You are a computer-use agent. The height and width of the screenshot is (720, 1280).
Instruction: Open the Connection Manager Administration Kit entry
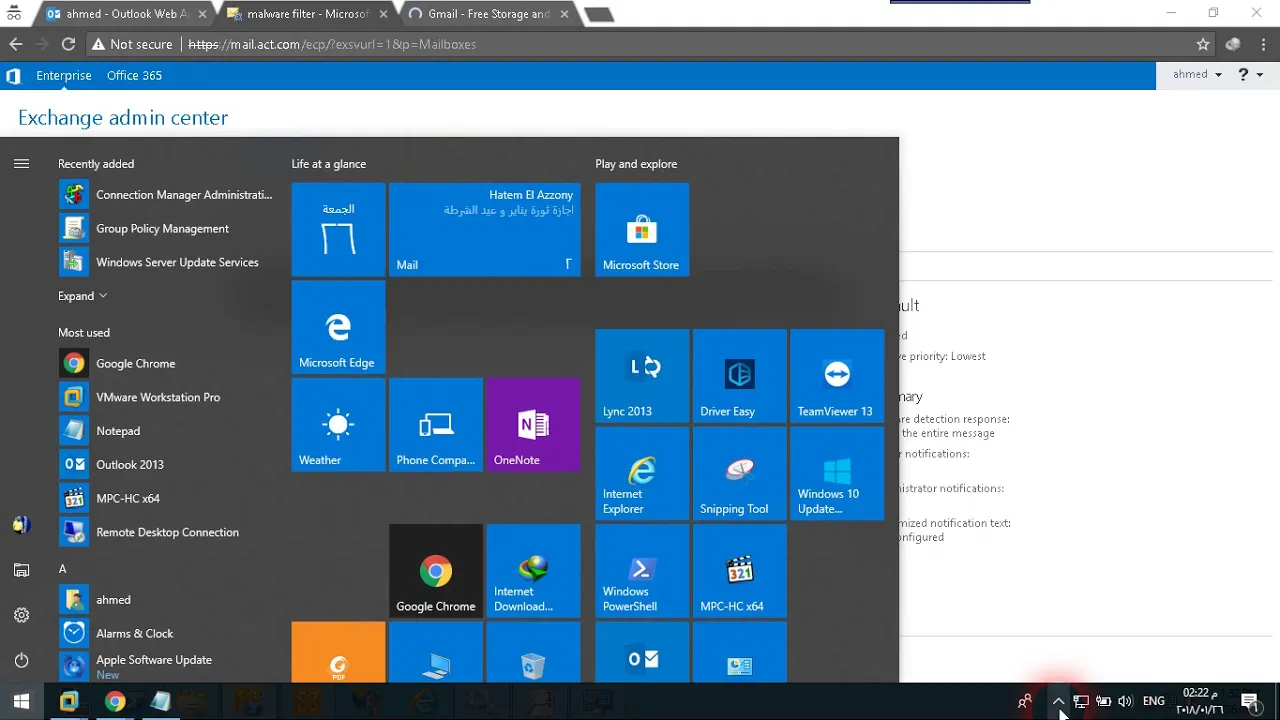166,195
